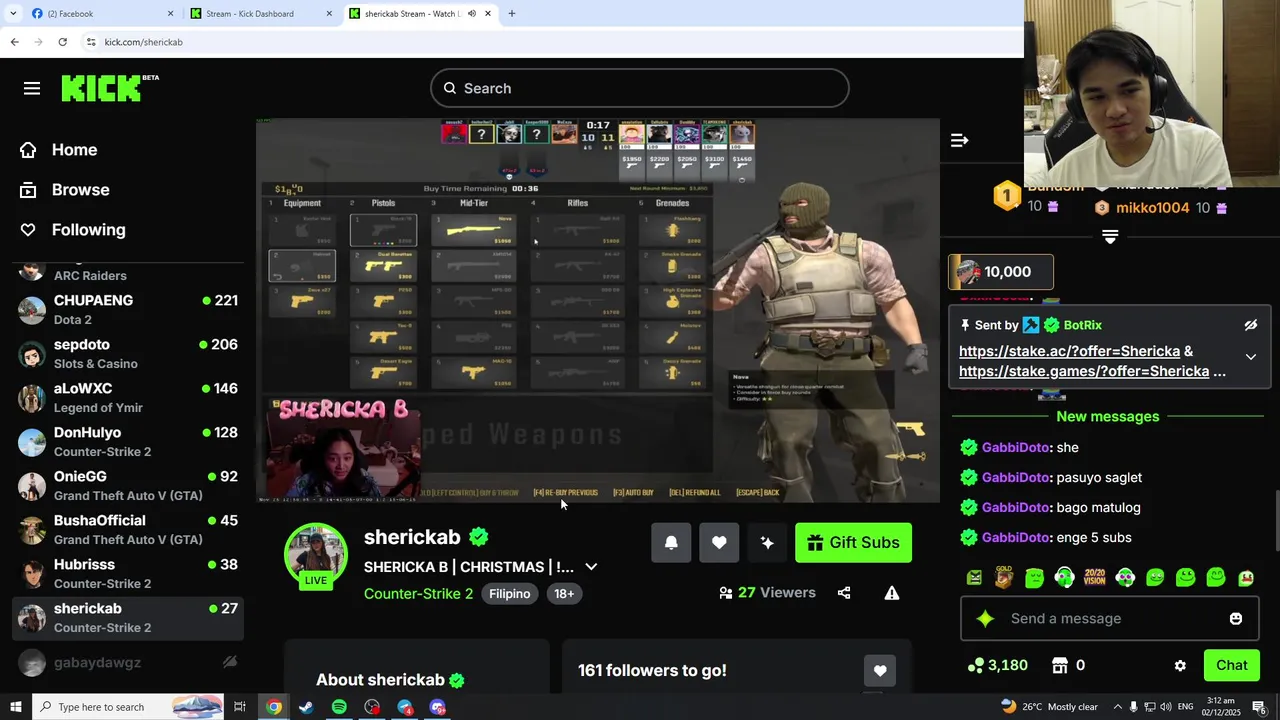The image size is (1280, 720).
Task: Click the browser address bar
Action: point(550,42)
